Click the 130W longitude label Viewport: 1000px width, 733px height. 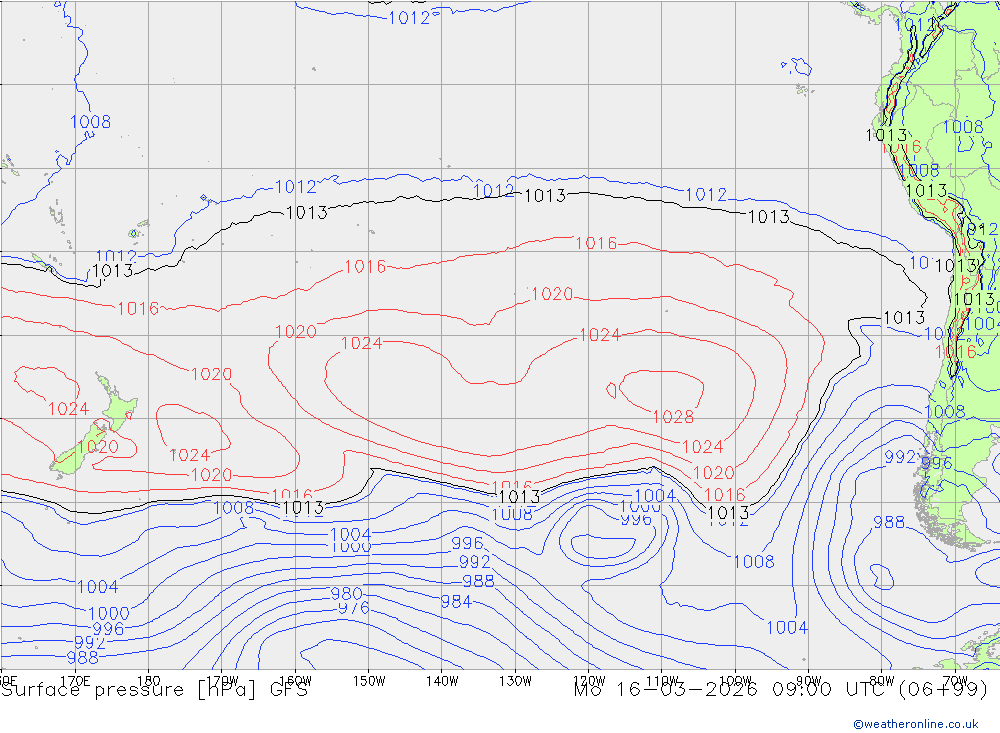(515, 681)
